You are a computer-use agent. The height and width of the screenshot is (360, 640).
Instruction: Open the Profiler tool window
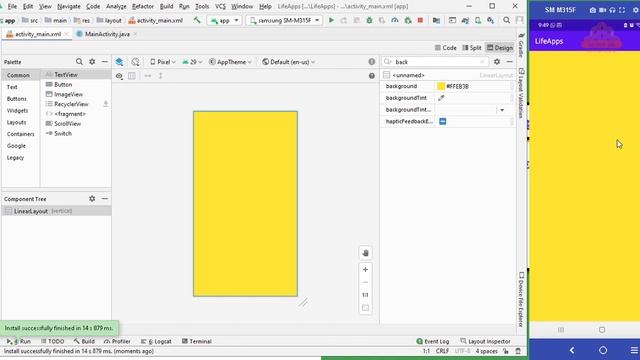click(x=117, y=341)
